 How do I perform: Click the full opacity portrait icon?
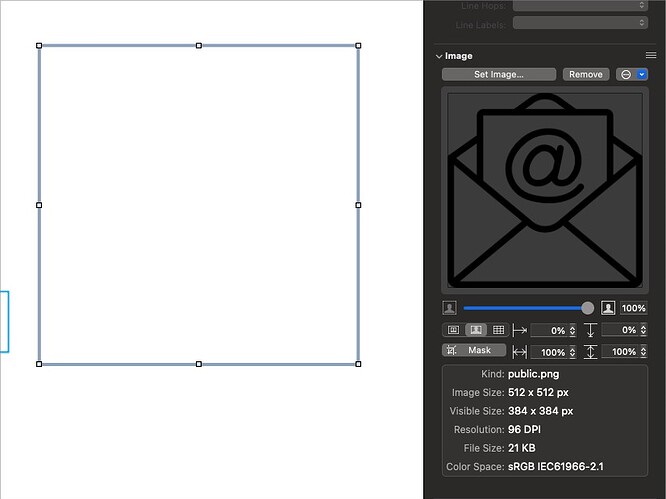608,308
